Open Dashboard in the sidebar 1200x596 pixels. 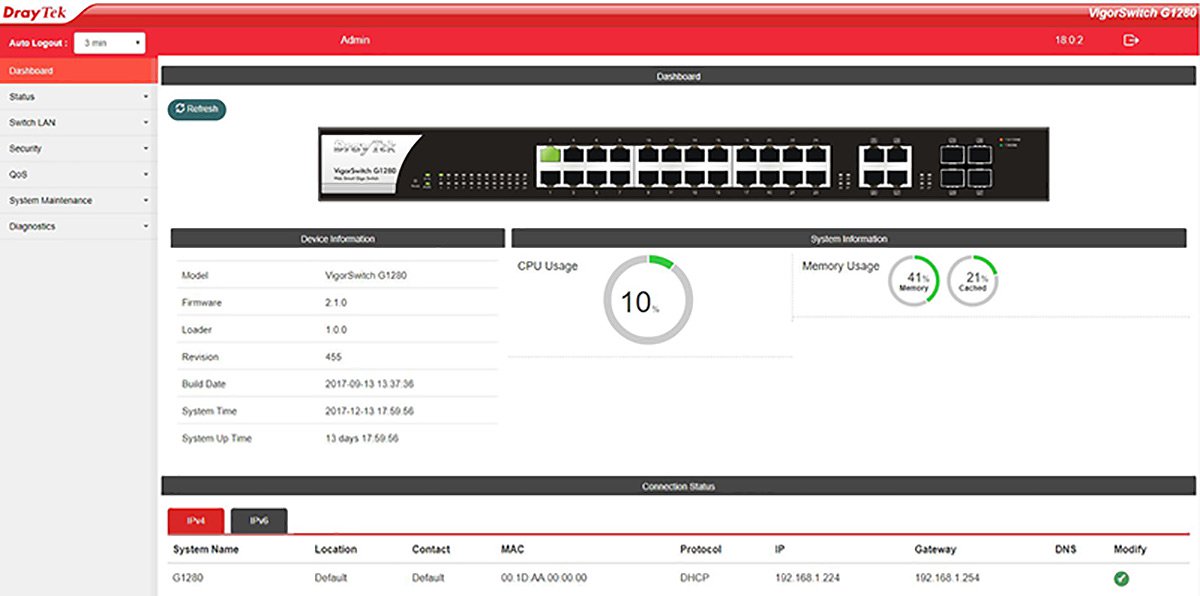coord(78,71)
